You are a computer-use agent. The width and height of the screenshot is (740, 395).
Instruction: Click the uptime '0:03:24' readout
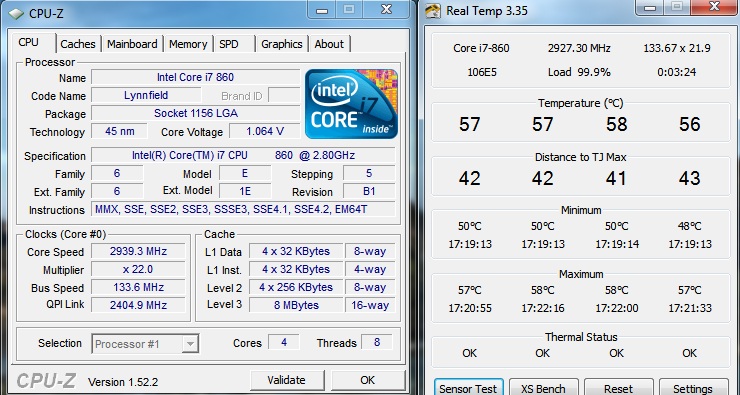tap(677, 72)
